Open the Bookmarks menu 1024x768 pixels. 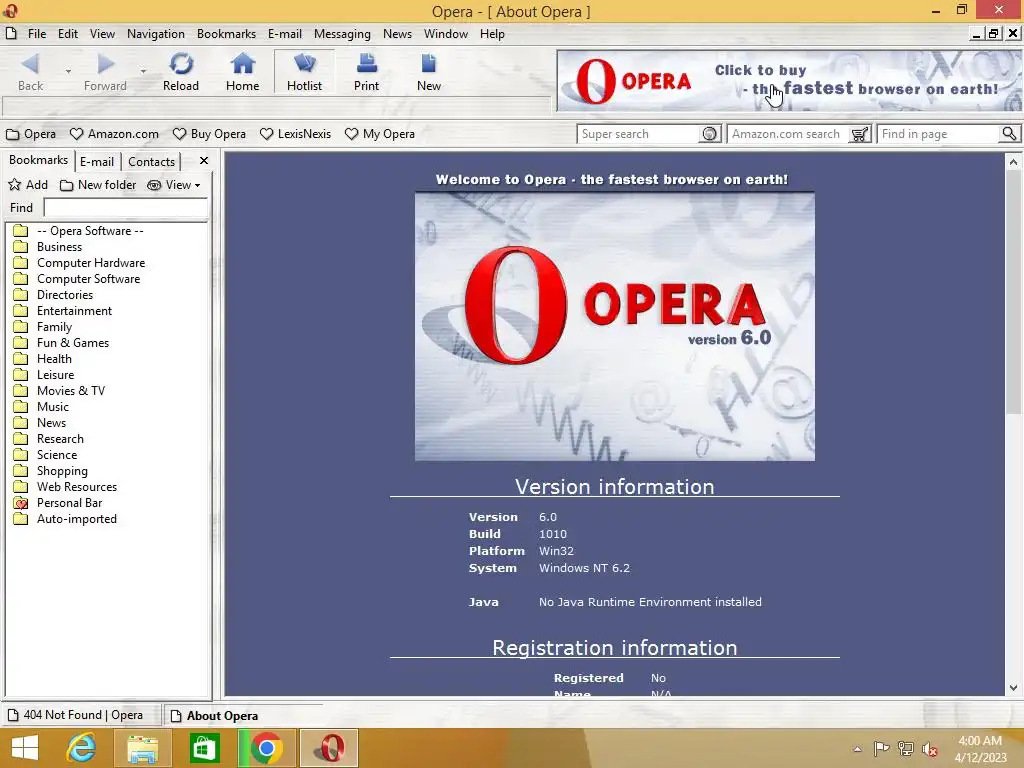pyautogui.click(x=226, y=34)
